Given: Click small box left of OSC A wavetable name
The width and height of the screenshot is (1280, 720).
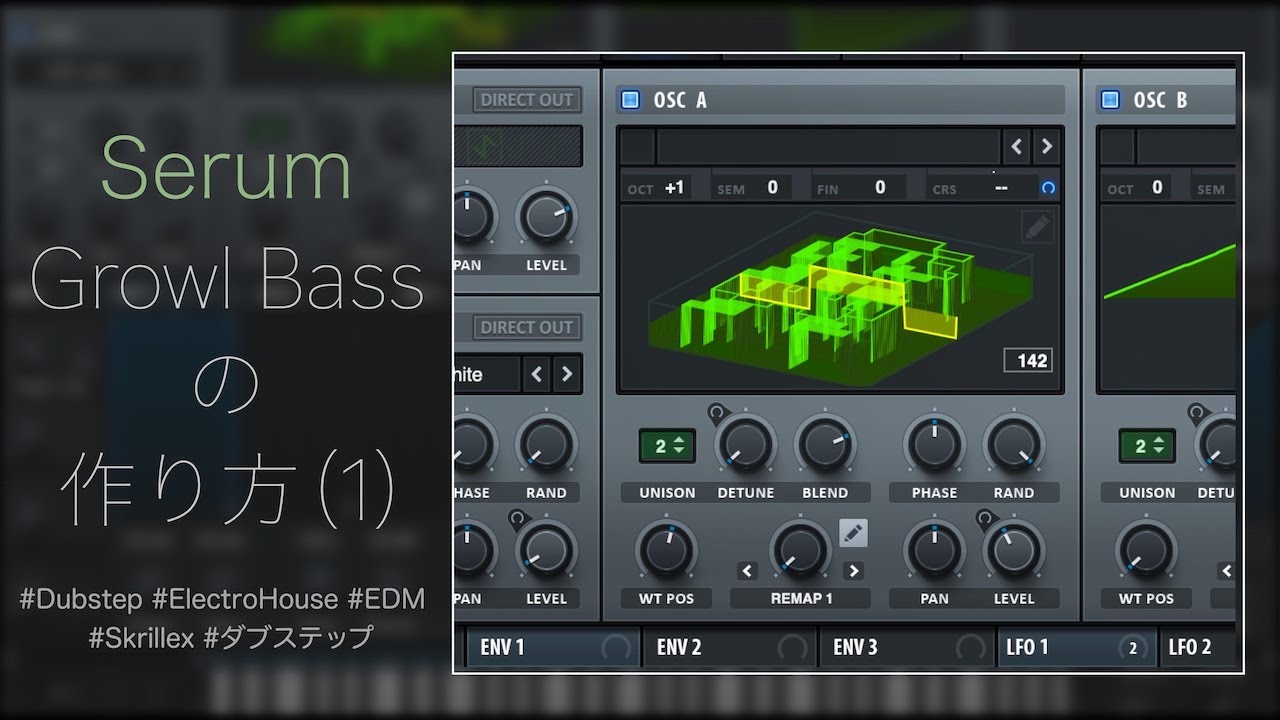Looking at the screenshot, I should [x=637, y=147].
